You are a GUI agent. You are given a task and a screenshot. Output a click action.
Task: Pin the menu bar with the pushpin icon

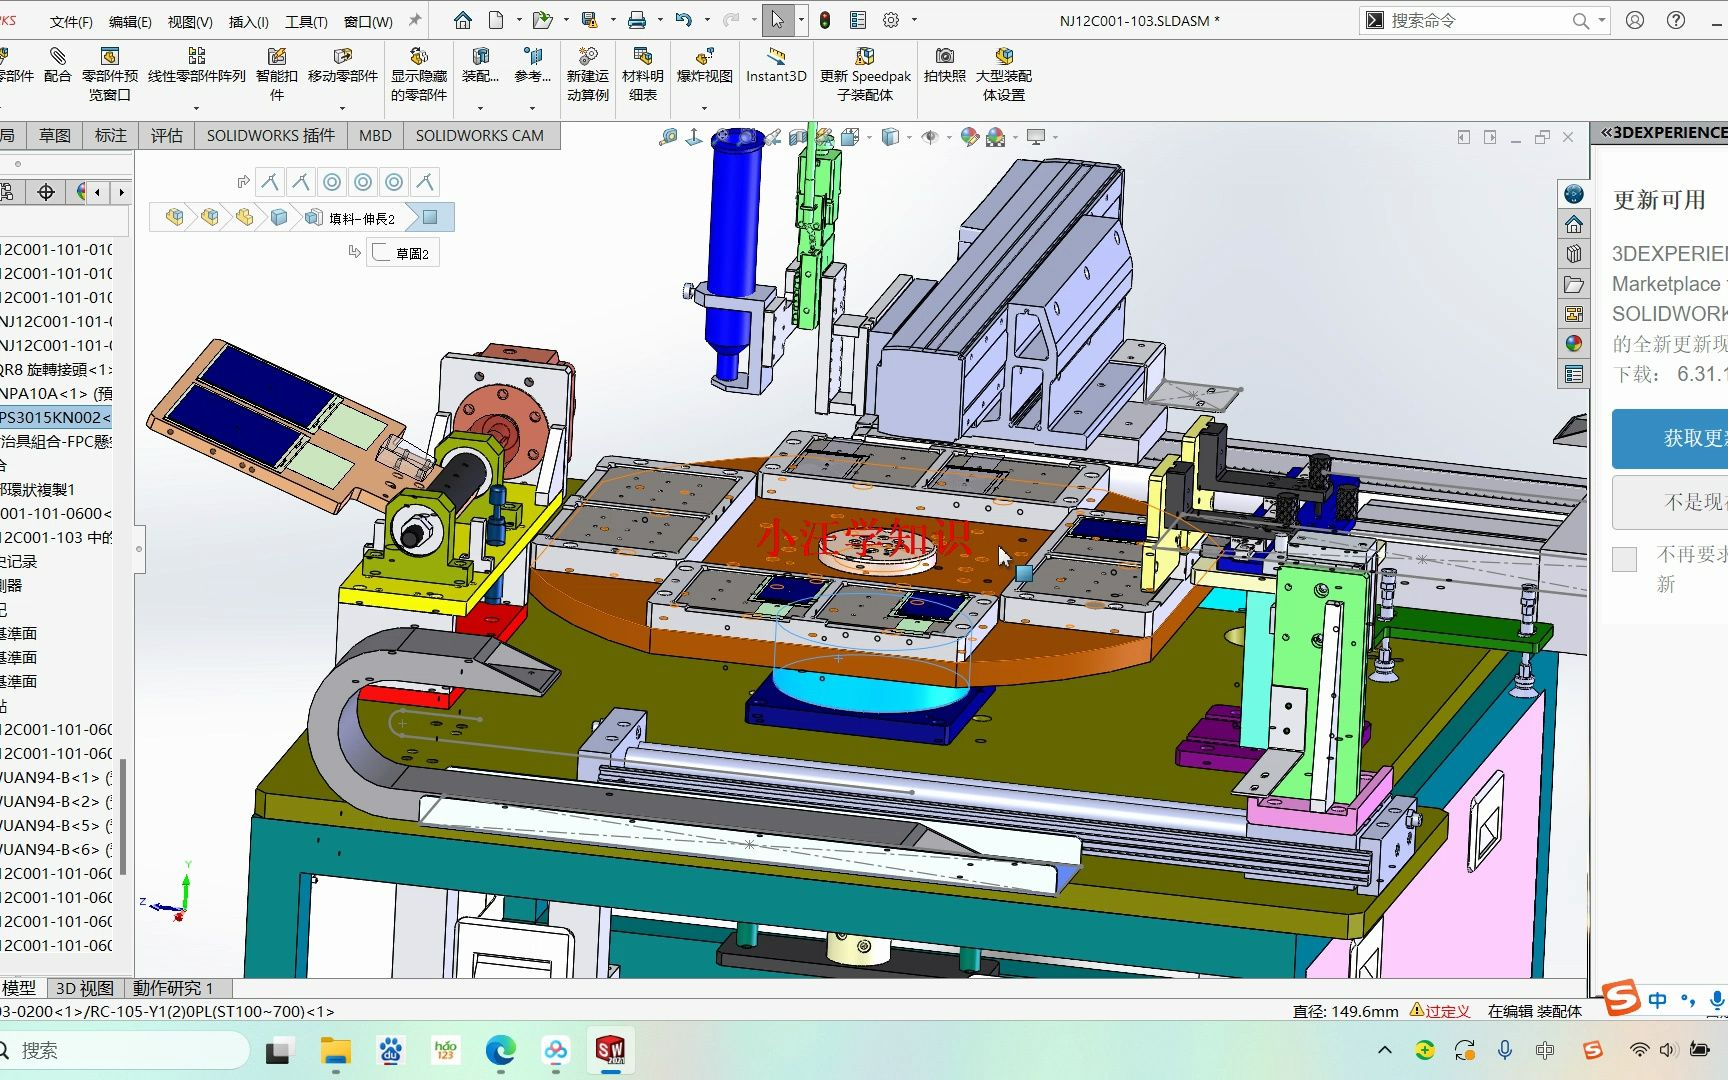click(x=415, y=20)
